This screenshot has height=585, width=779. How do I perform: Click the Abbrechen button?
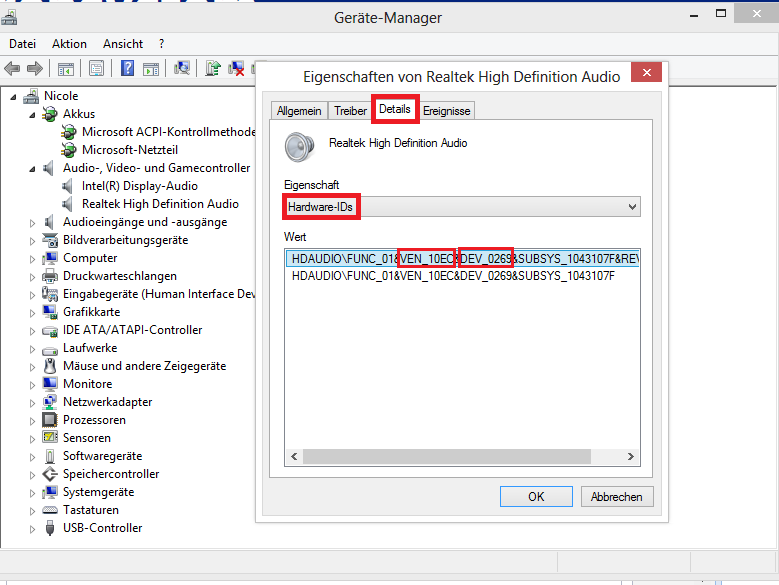pos(617,497)
